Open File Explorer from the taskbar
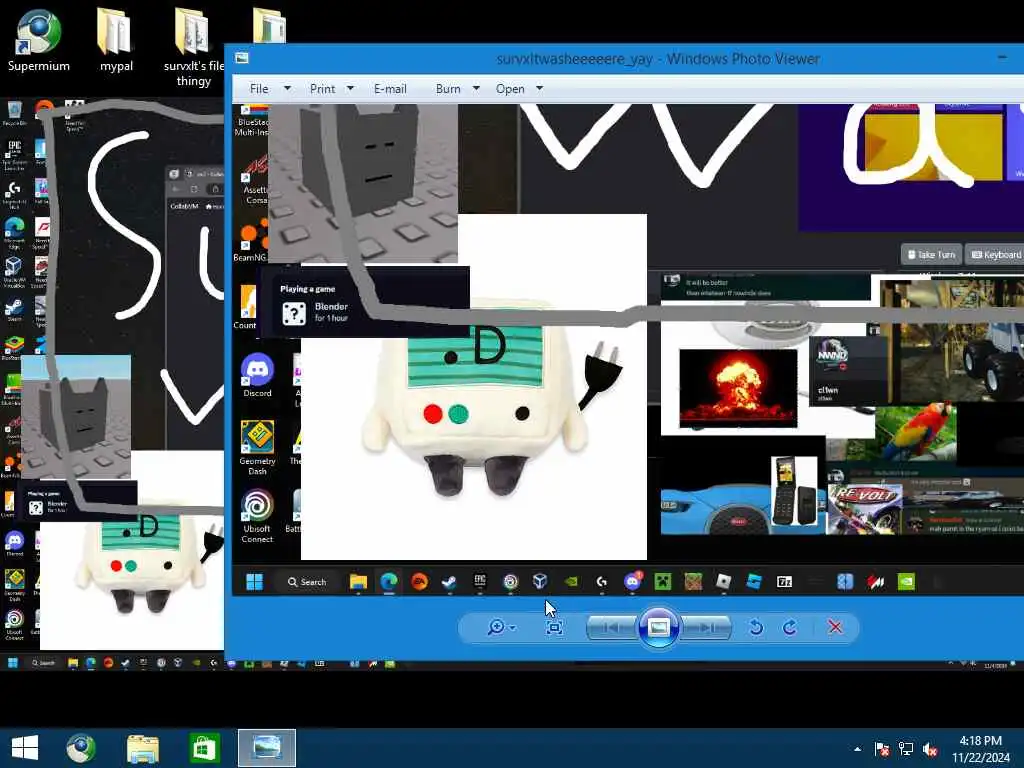The width and height of the screenshot is (1024, 768). point(142,748)
